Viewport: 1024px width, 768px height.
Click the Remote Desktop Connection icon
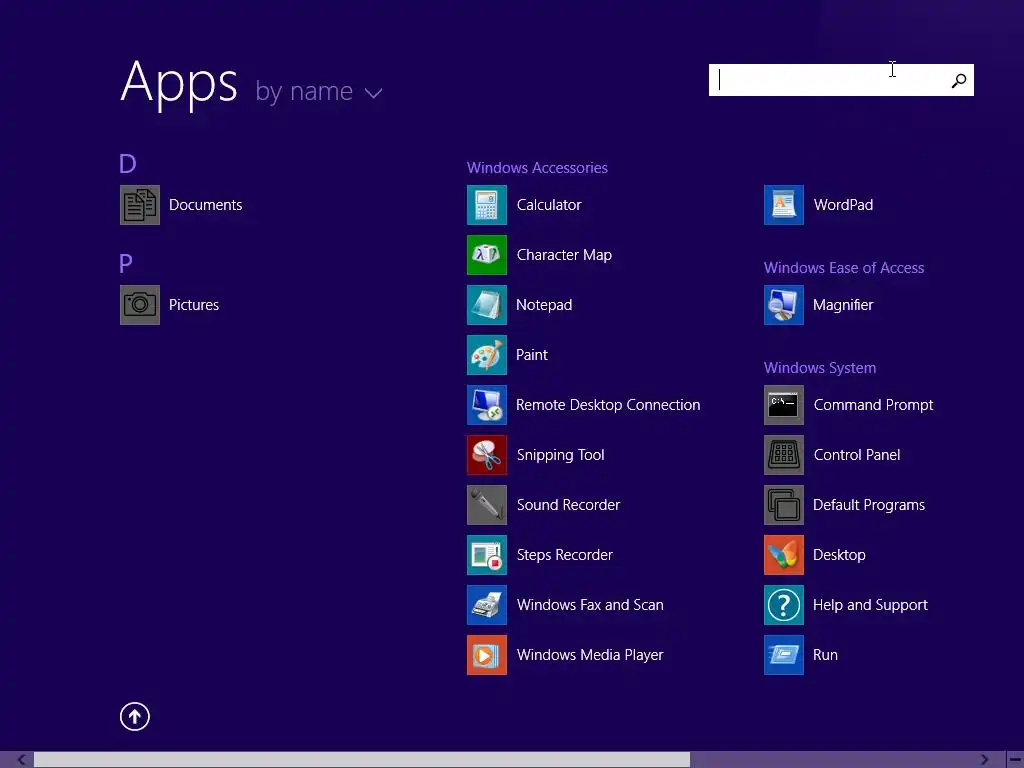(487, 405)
